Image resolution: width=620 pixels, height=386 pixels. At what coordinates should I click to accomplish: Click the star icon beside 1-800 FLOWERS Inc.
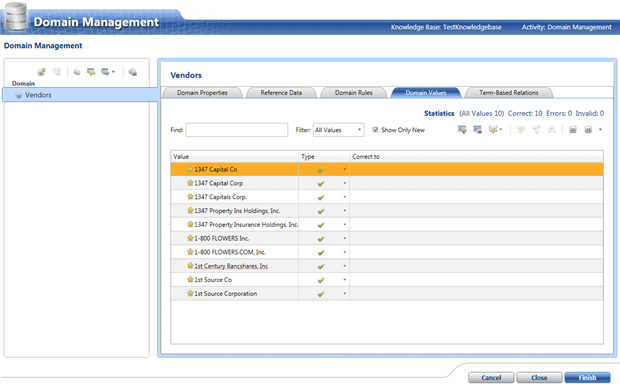[x=190, y=238]
